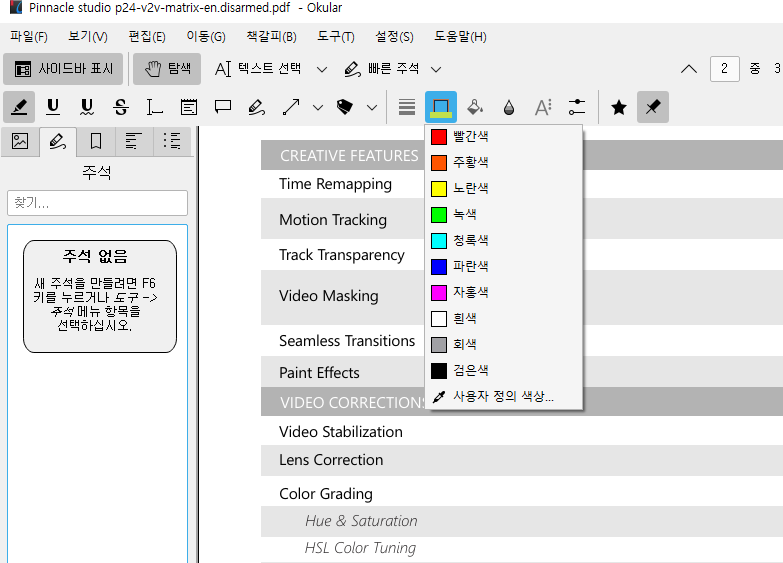Select the typewriter text tool
Screen dimensions: 783x563
155,107
